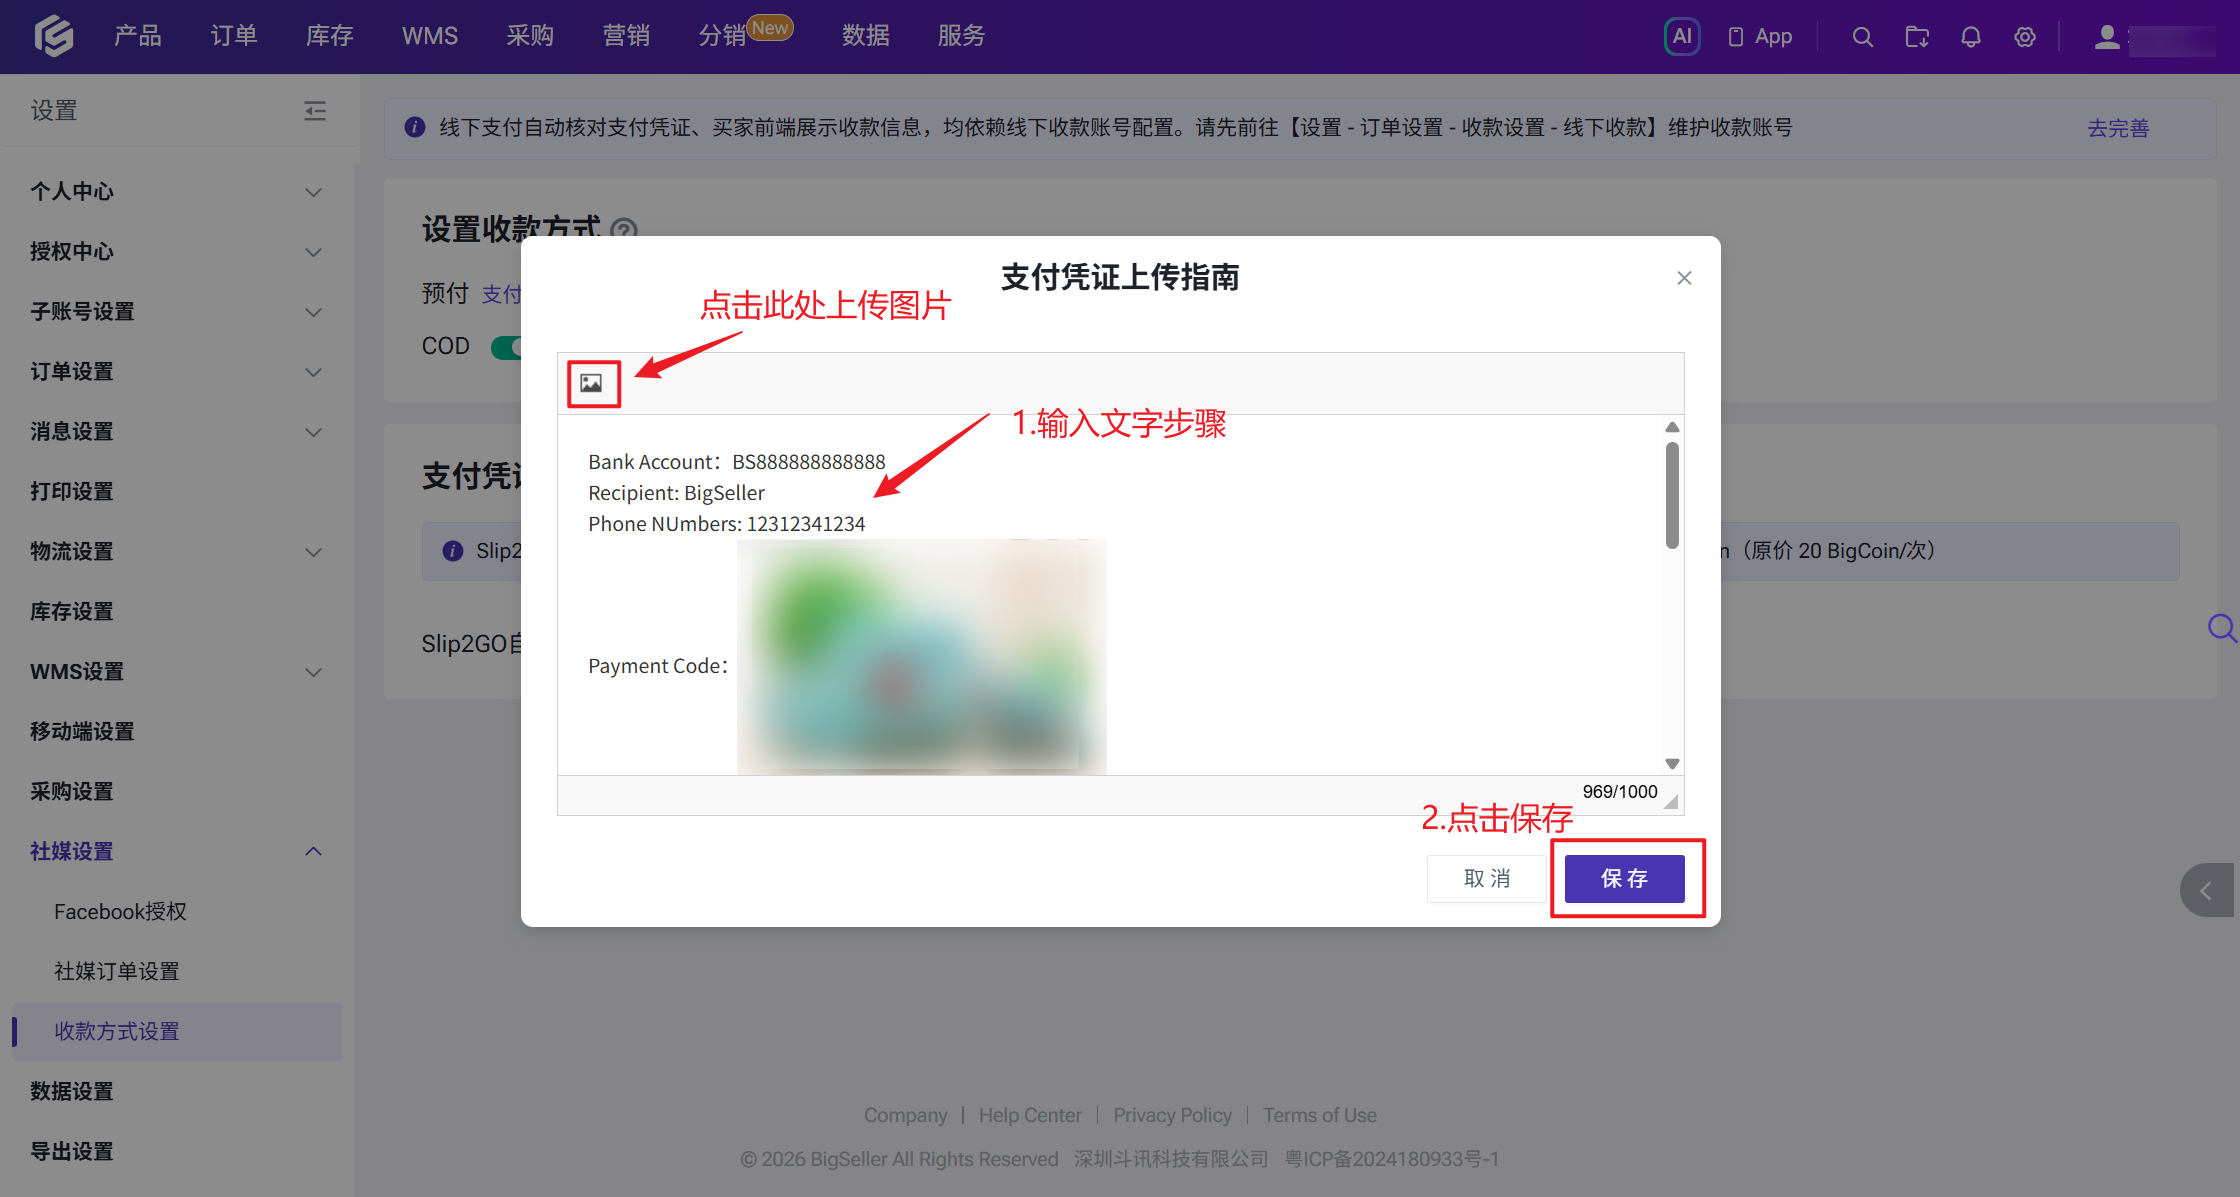Open the 分销 menu
This screenshot has height=1197, width=2240.
coord(722,36)
